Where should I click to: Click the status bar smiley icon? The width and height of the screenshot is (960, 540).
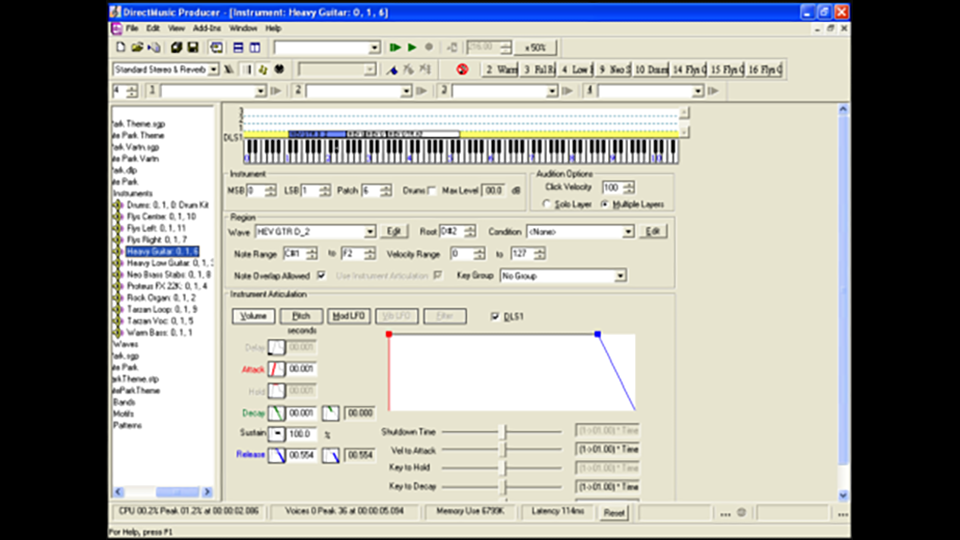click(x=741, y=512)
